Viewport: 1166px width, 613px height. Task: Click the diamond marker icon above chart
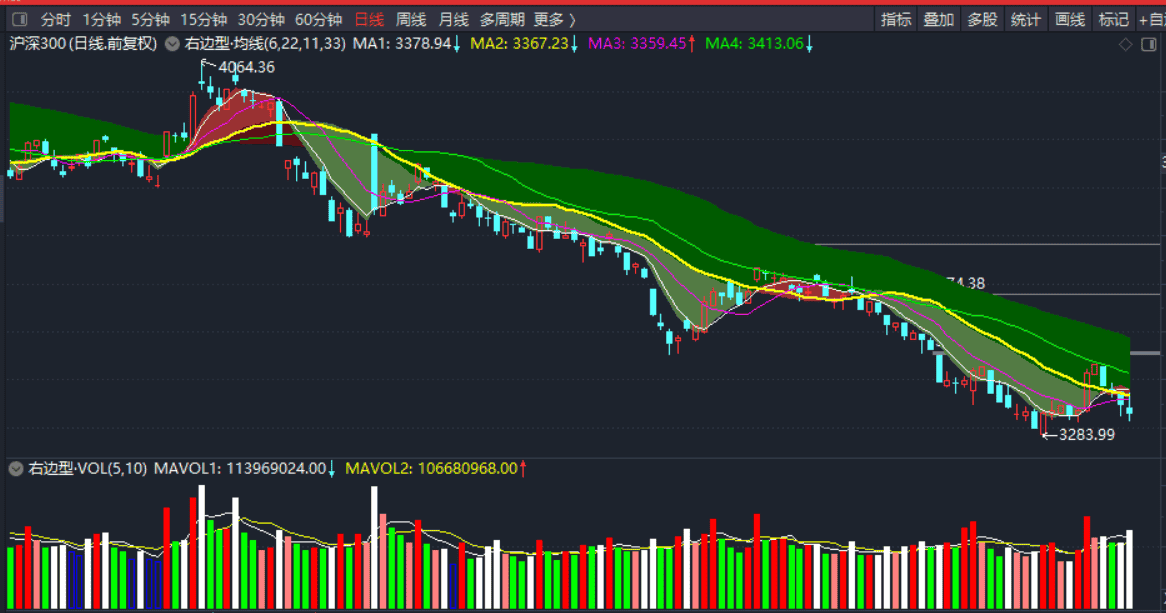(x=1126, y=45)
